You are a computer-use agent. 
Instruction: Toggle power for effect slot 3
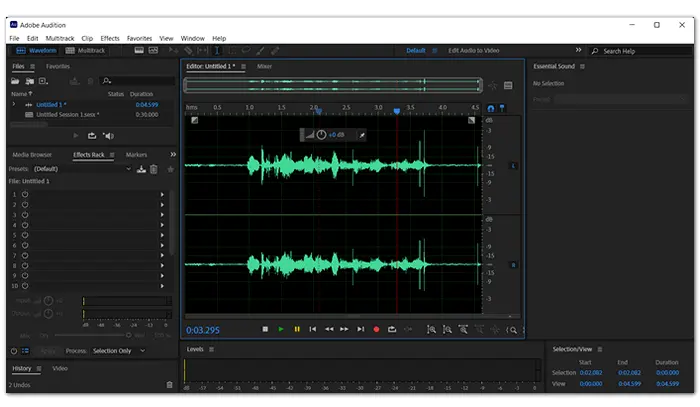tap(25, 215)
